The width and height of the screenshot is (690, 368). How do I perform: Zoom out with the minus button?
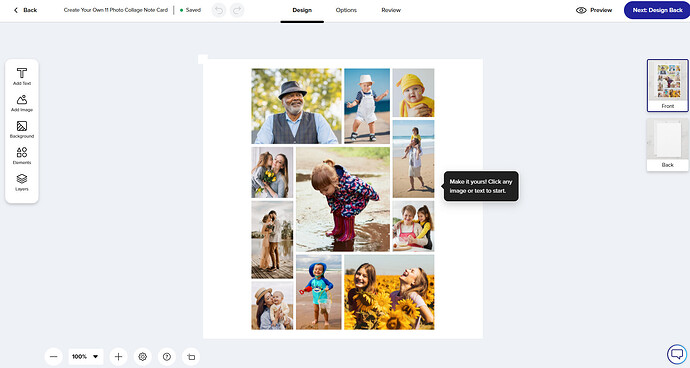coord(53,357)
